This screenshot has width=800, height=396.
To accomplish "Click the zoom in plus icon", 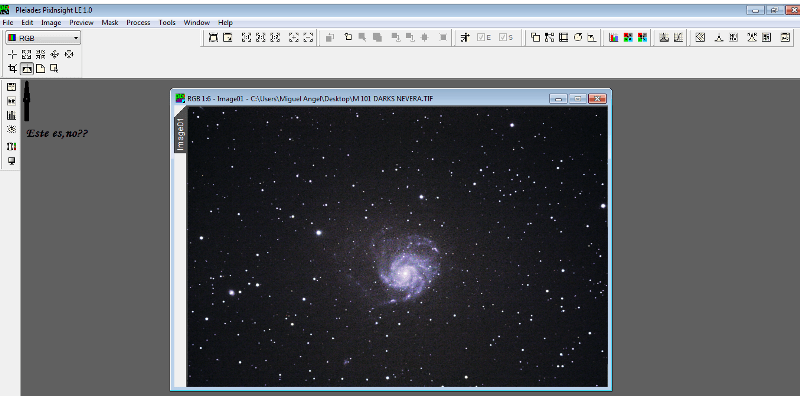I will pos(294,37).
